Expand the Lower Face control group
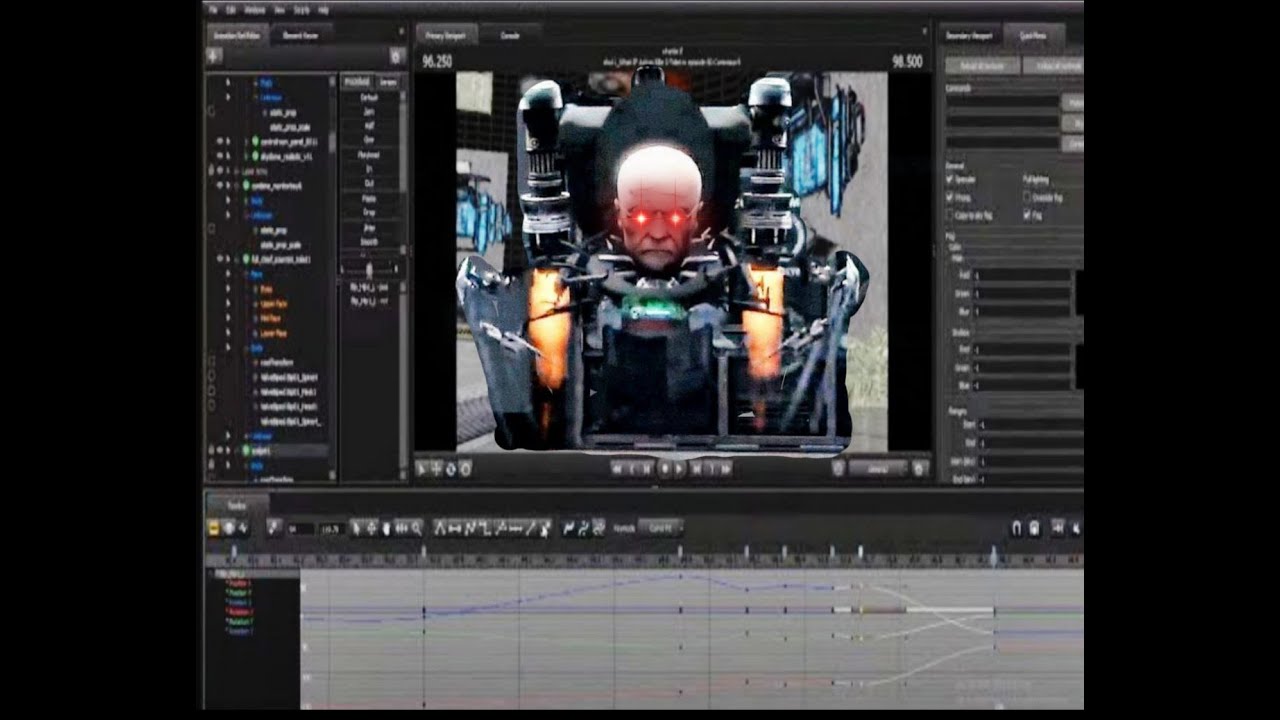The width and height of the screenshot is (1280, 720). click(x=254, y=332)
